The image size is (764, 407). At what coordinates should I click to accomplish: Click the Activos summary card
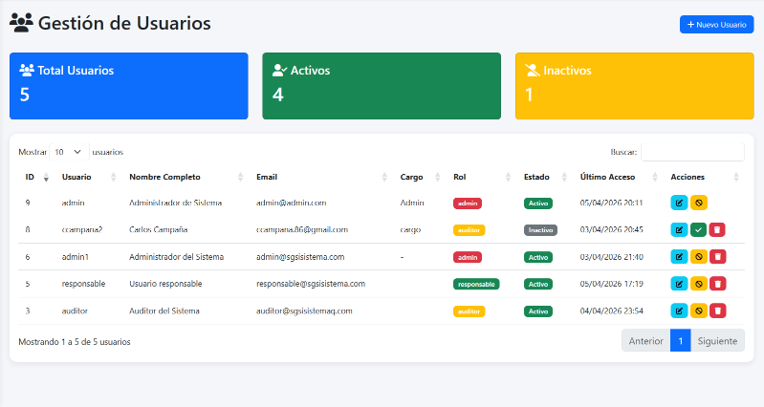click(382, 86)
